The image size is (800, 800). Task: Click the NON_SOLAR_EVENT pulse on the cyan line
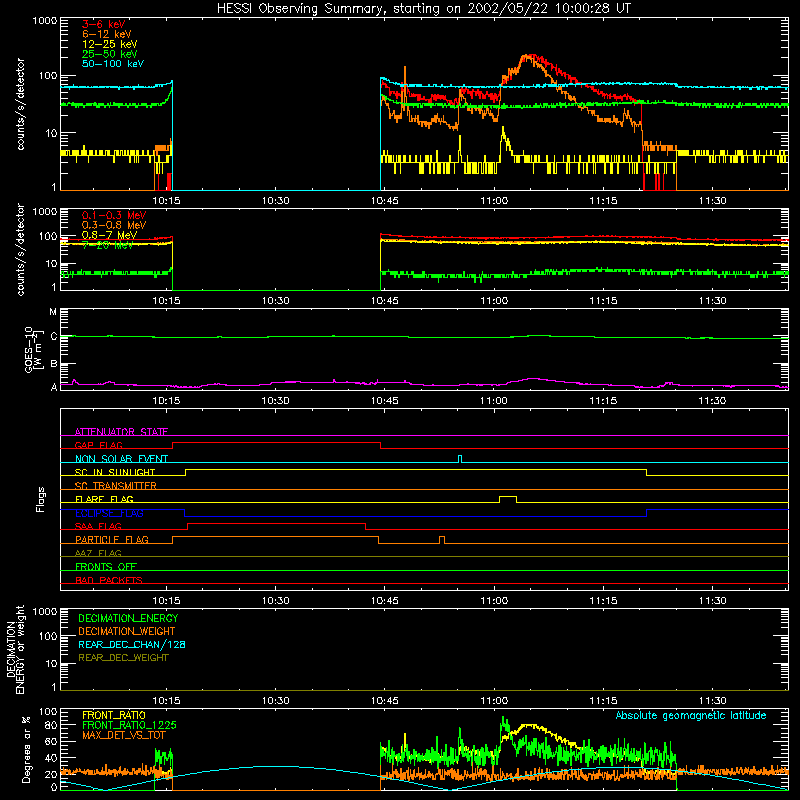point(460,459)
